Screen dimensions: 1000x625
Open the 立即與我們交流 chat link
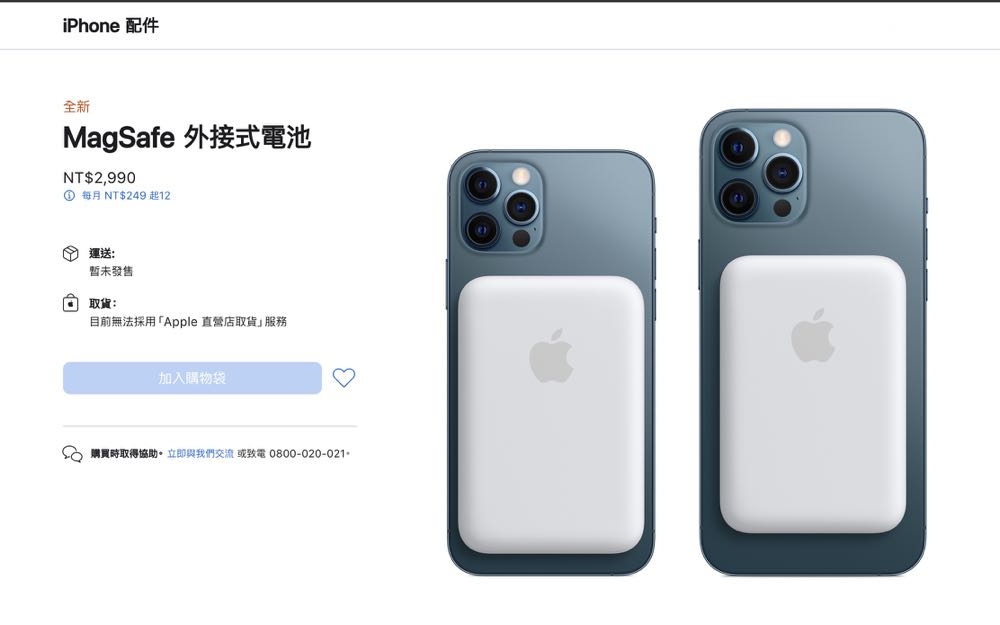click(x=200, y=453)
